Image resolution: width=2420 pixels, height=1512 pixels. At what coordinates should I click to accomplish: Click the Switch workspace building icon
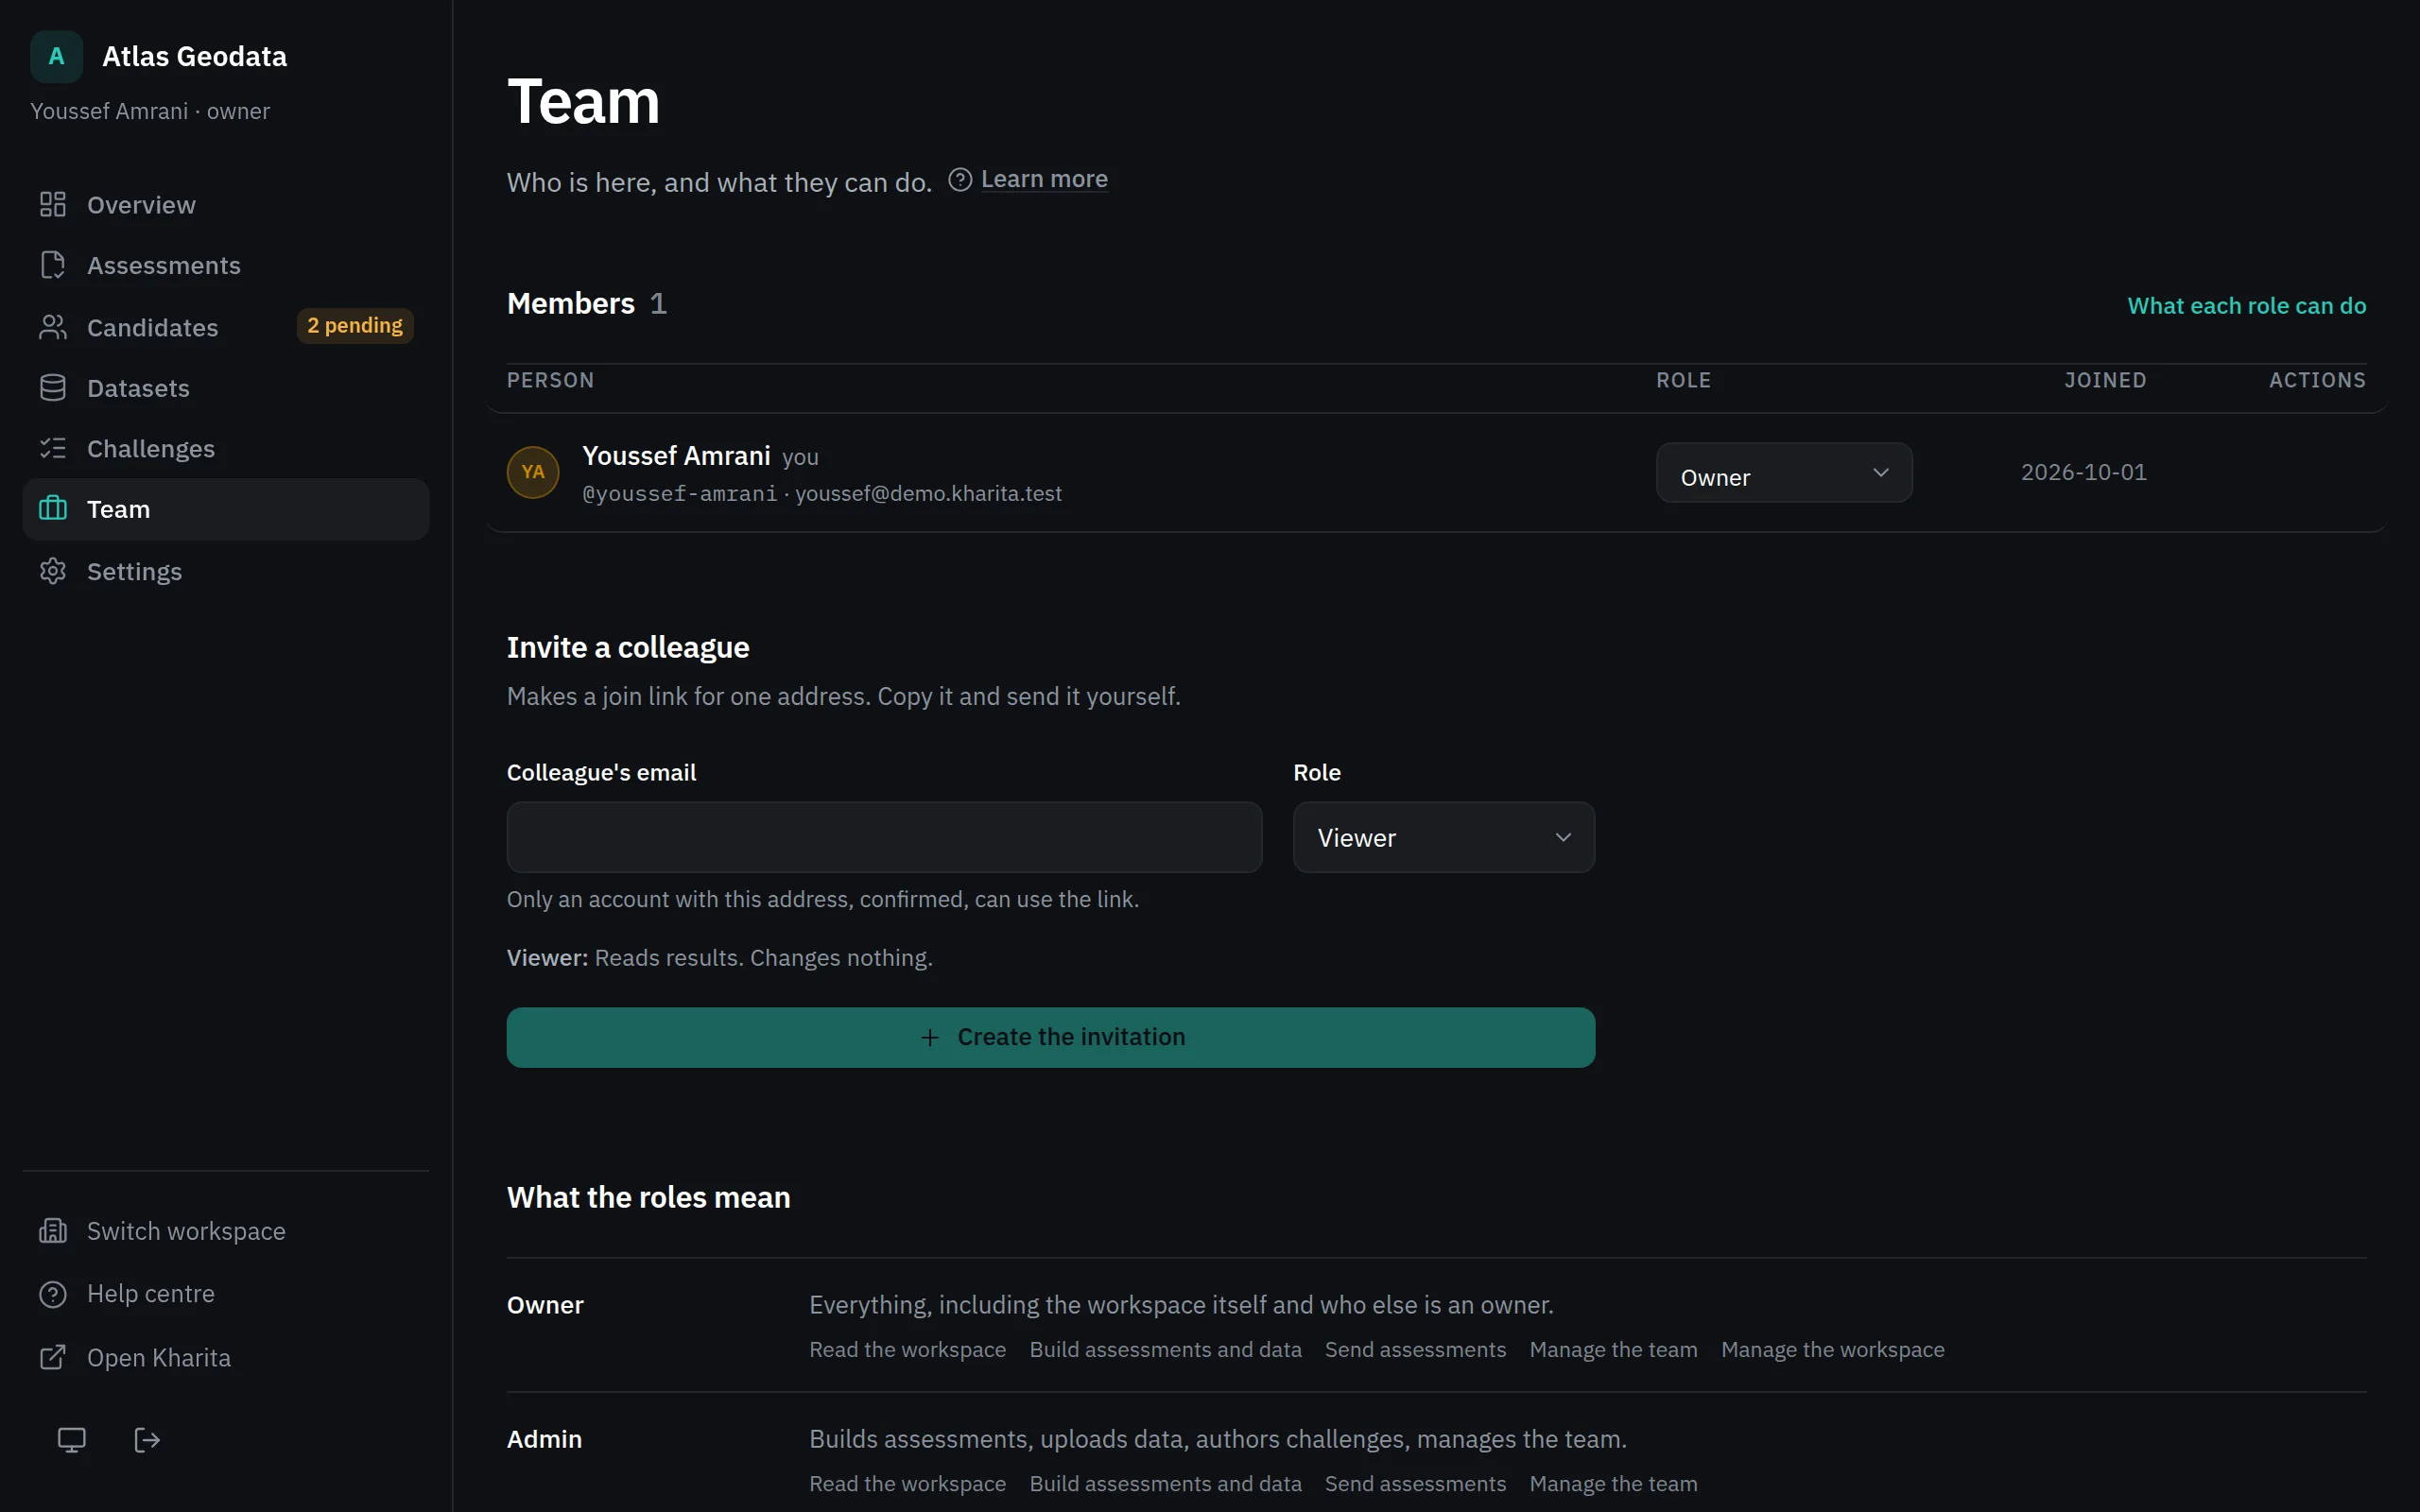click(x=53, y=1231)
